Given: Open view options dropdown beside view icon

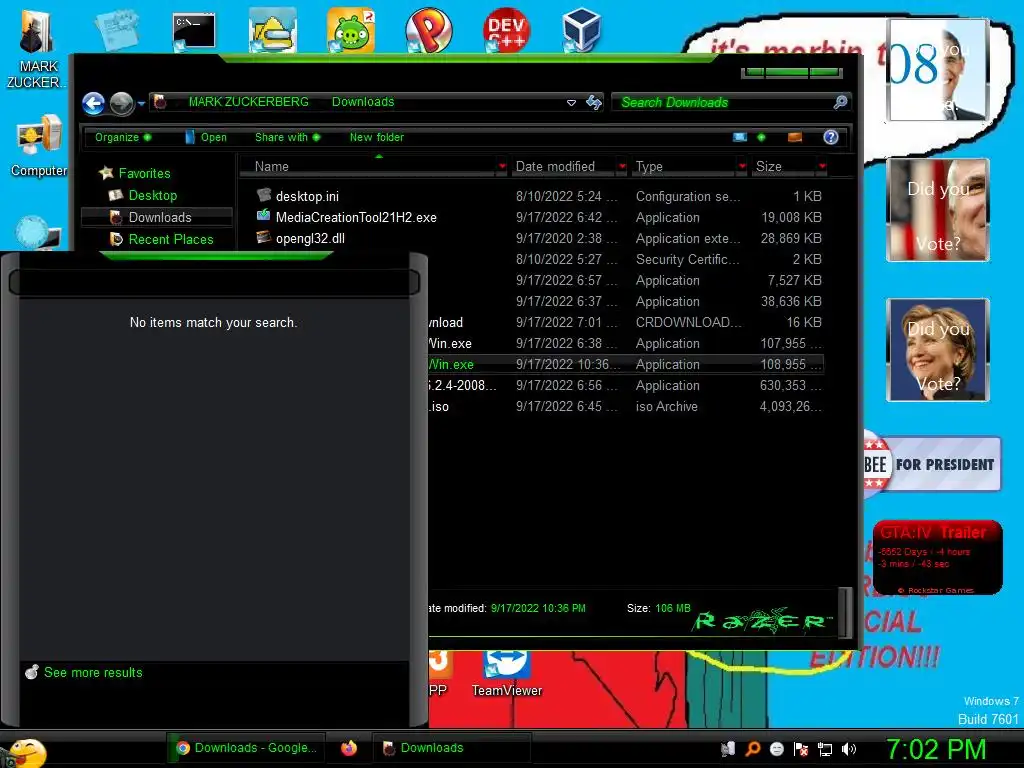Looking at the screenshot, I should tap(761, 137).
